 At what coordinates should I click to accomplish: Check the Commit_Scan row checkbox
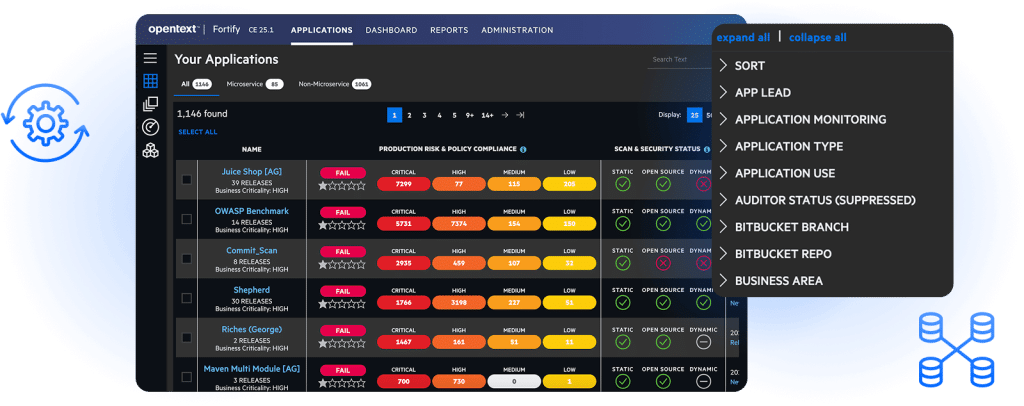(187, 258)
